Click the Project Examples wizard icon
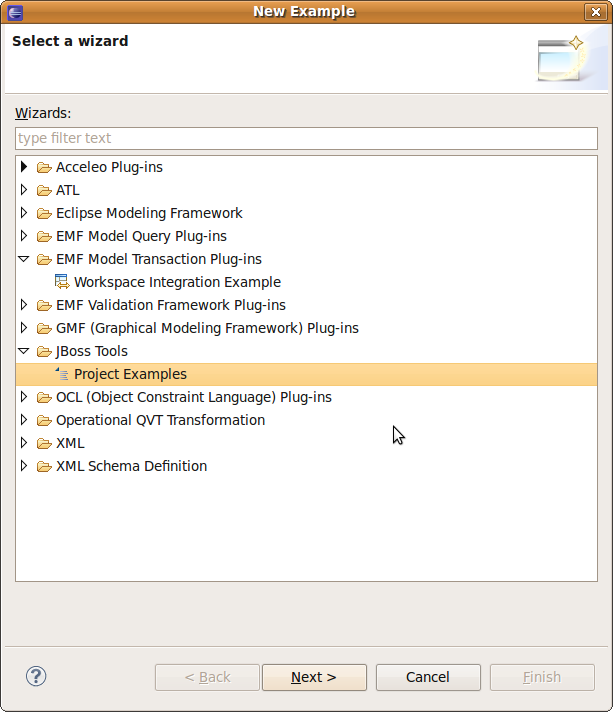 pyautogui.click(x=62, y=374)
